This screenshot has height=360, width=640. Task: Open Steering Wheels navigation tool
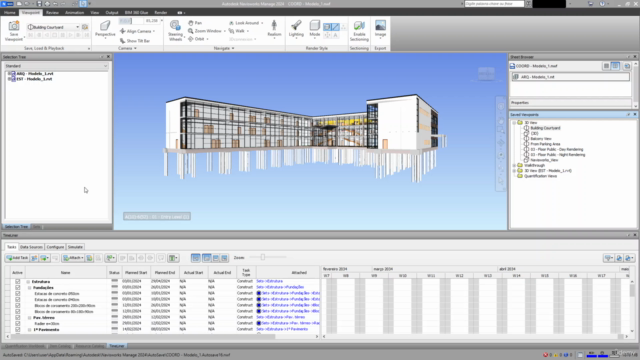175,30
